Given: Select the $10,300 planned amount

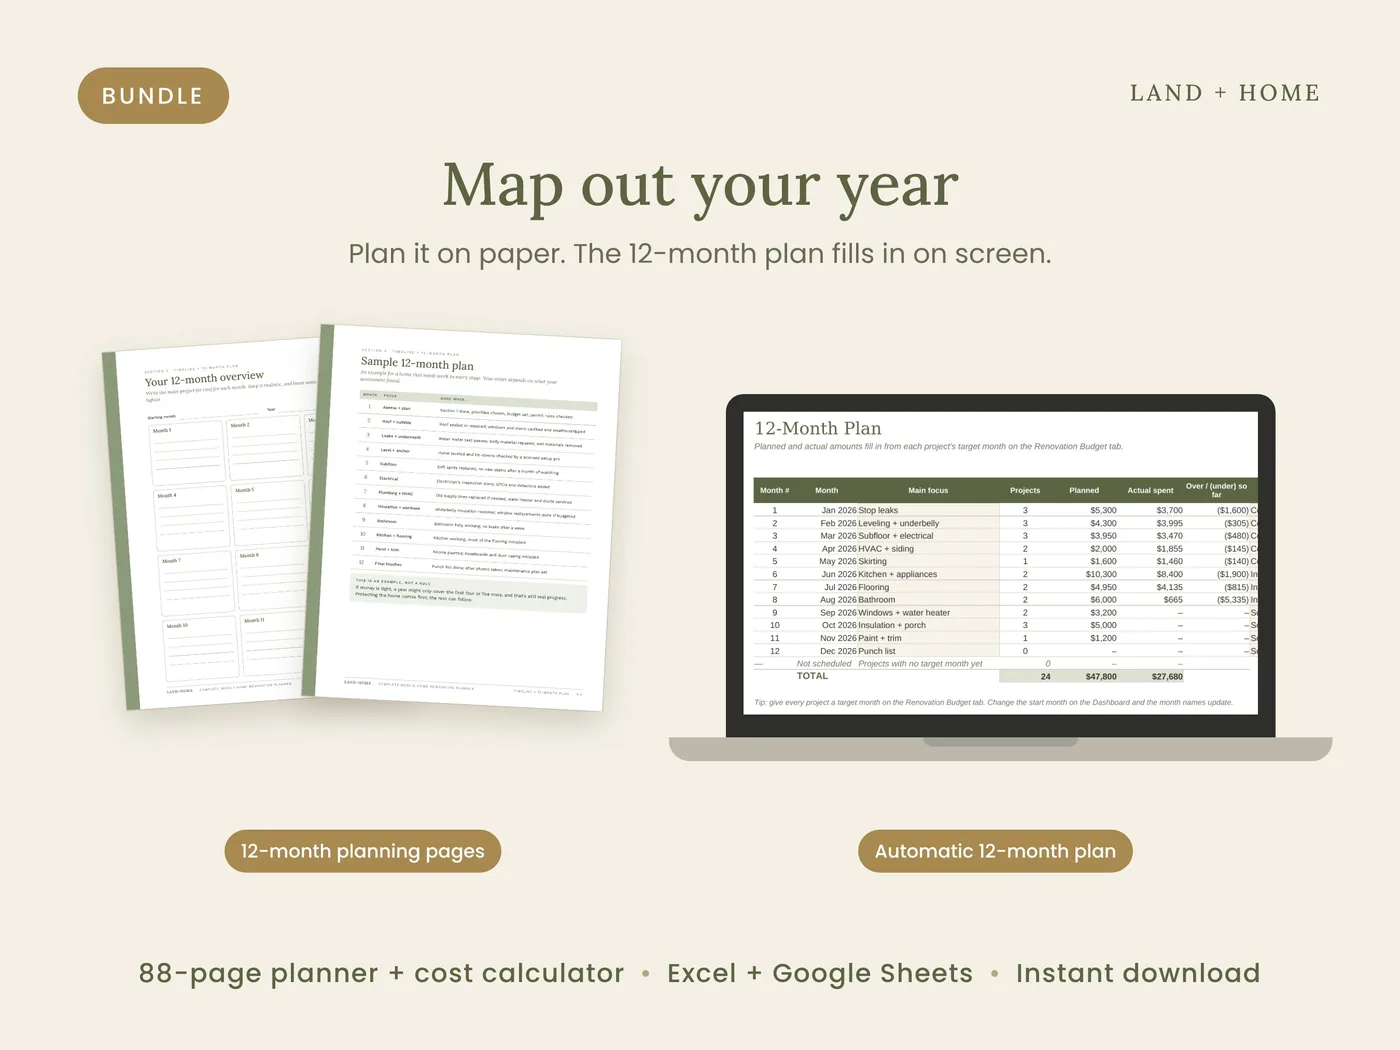Looking at the screenshot, I should pos(1101,574).
